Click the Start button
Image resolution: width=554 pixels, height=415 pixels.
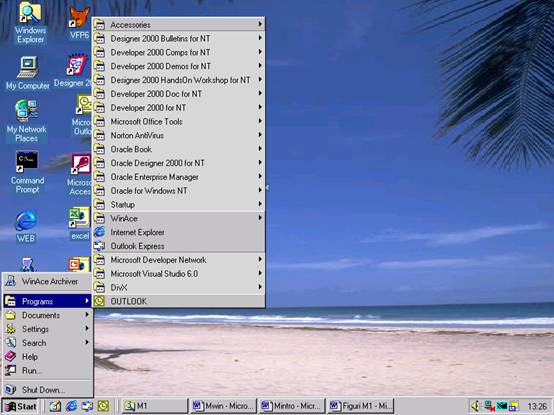pos(20,406)
